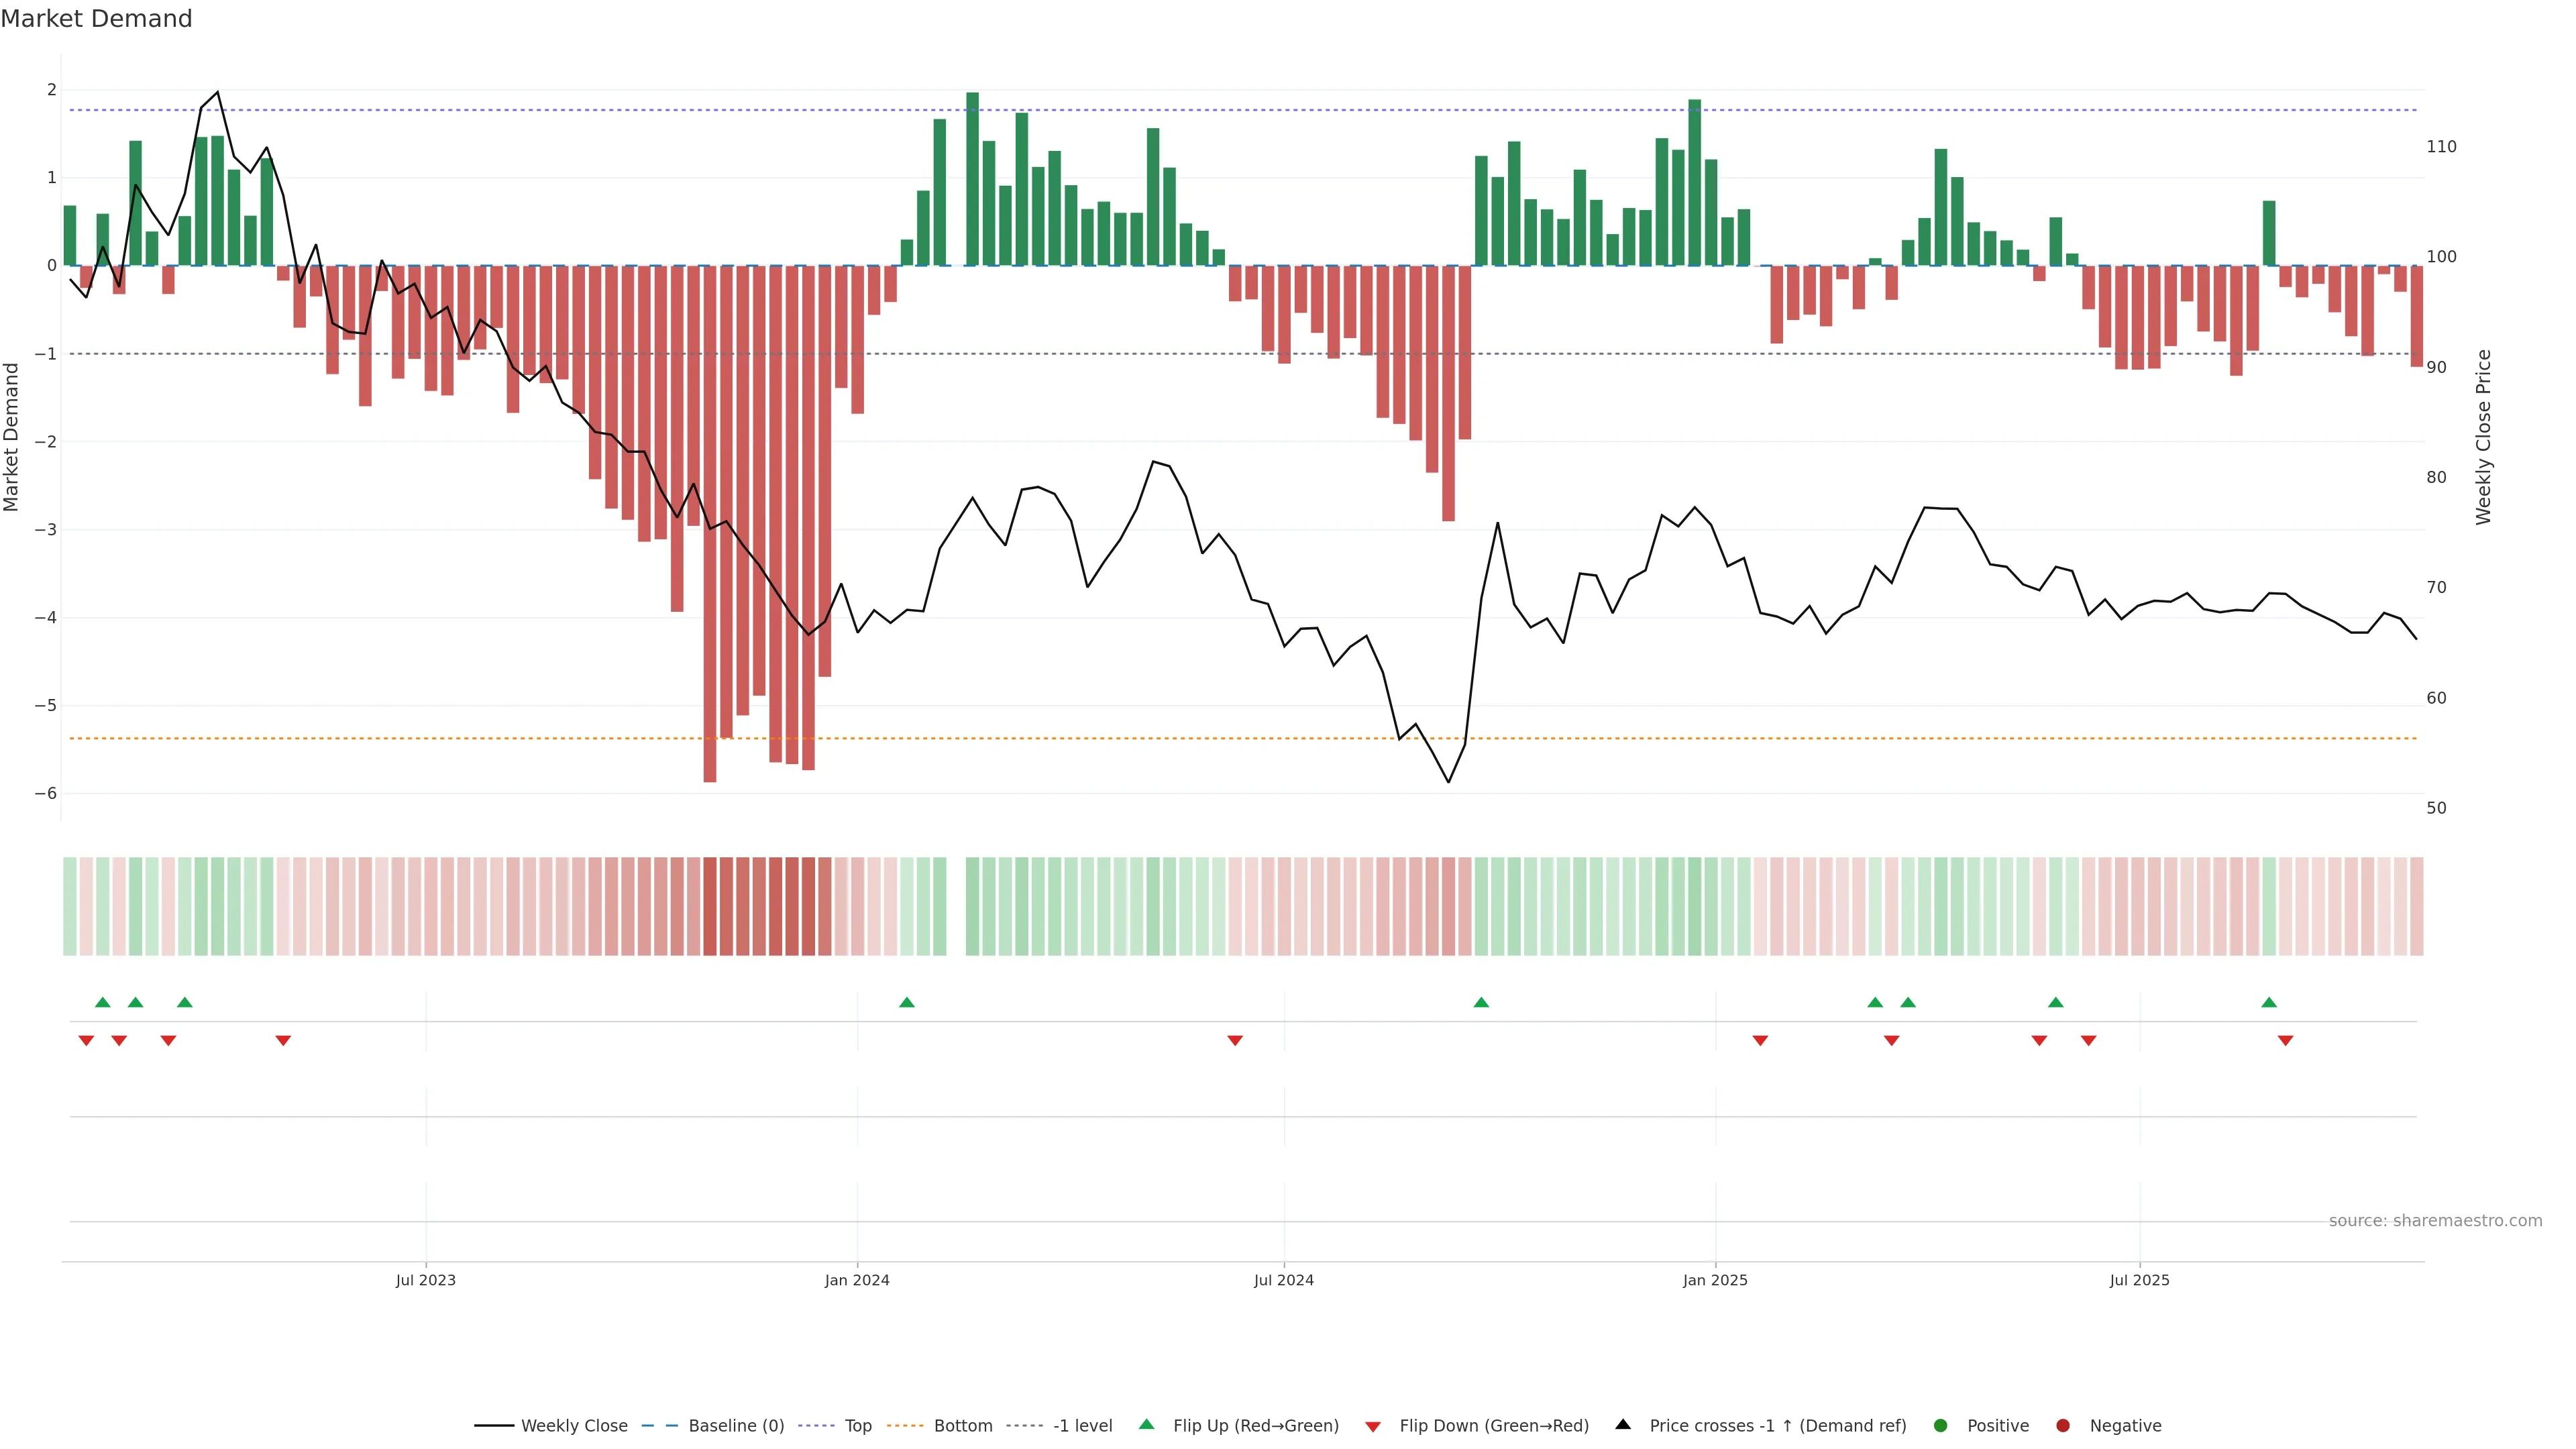This screenshot has height=1449, width=2576.
Task: Toggle the Weekly Close legend entry
Action: click(574, 1425)
